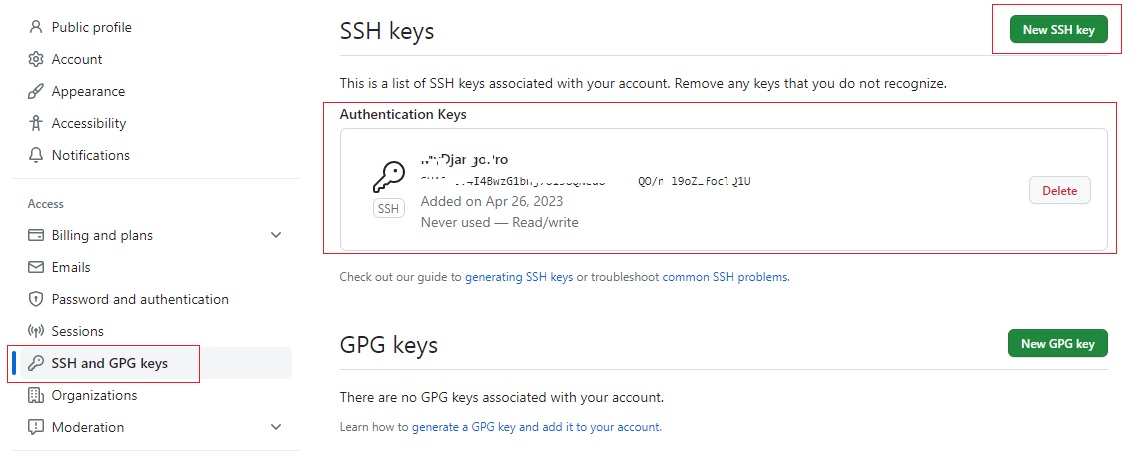Open SSH and GPG keys settings
1148x451 pixels.
(109, 363)
